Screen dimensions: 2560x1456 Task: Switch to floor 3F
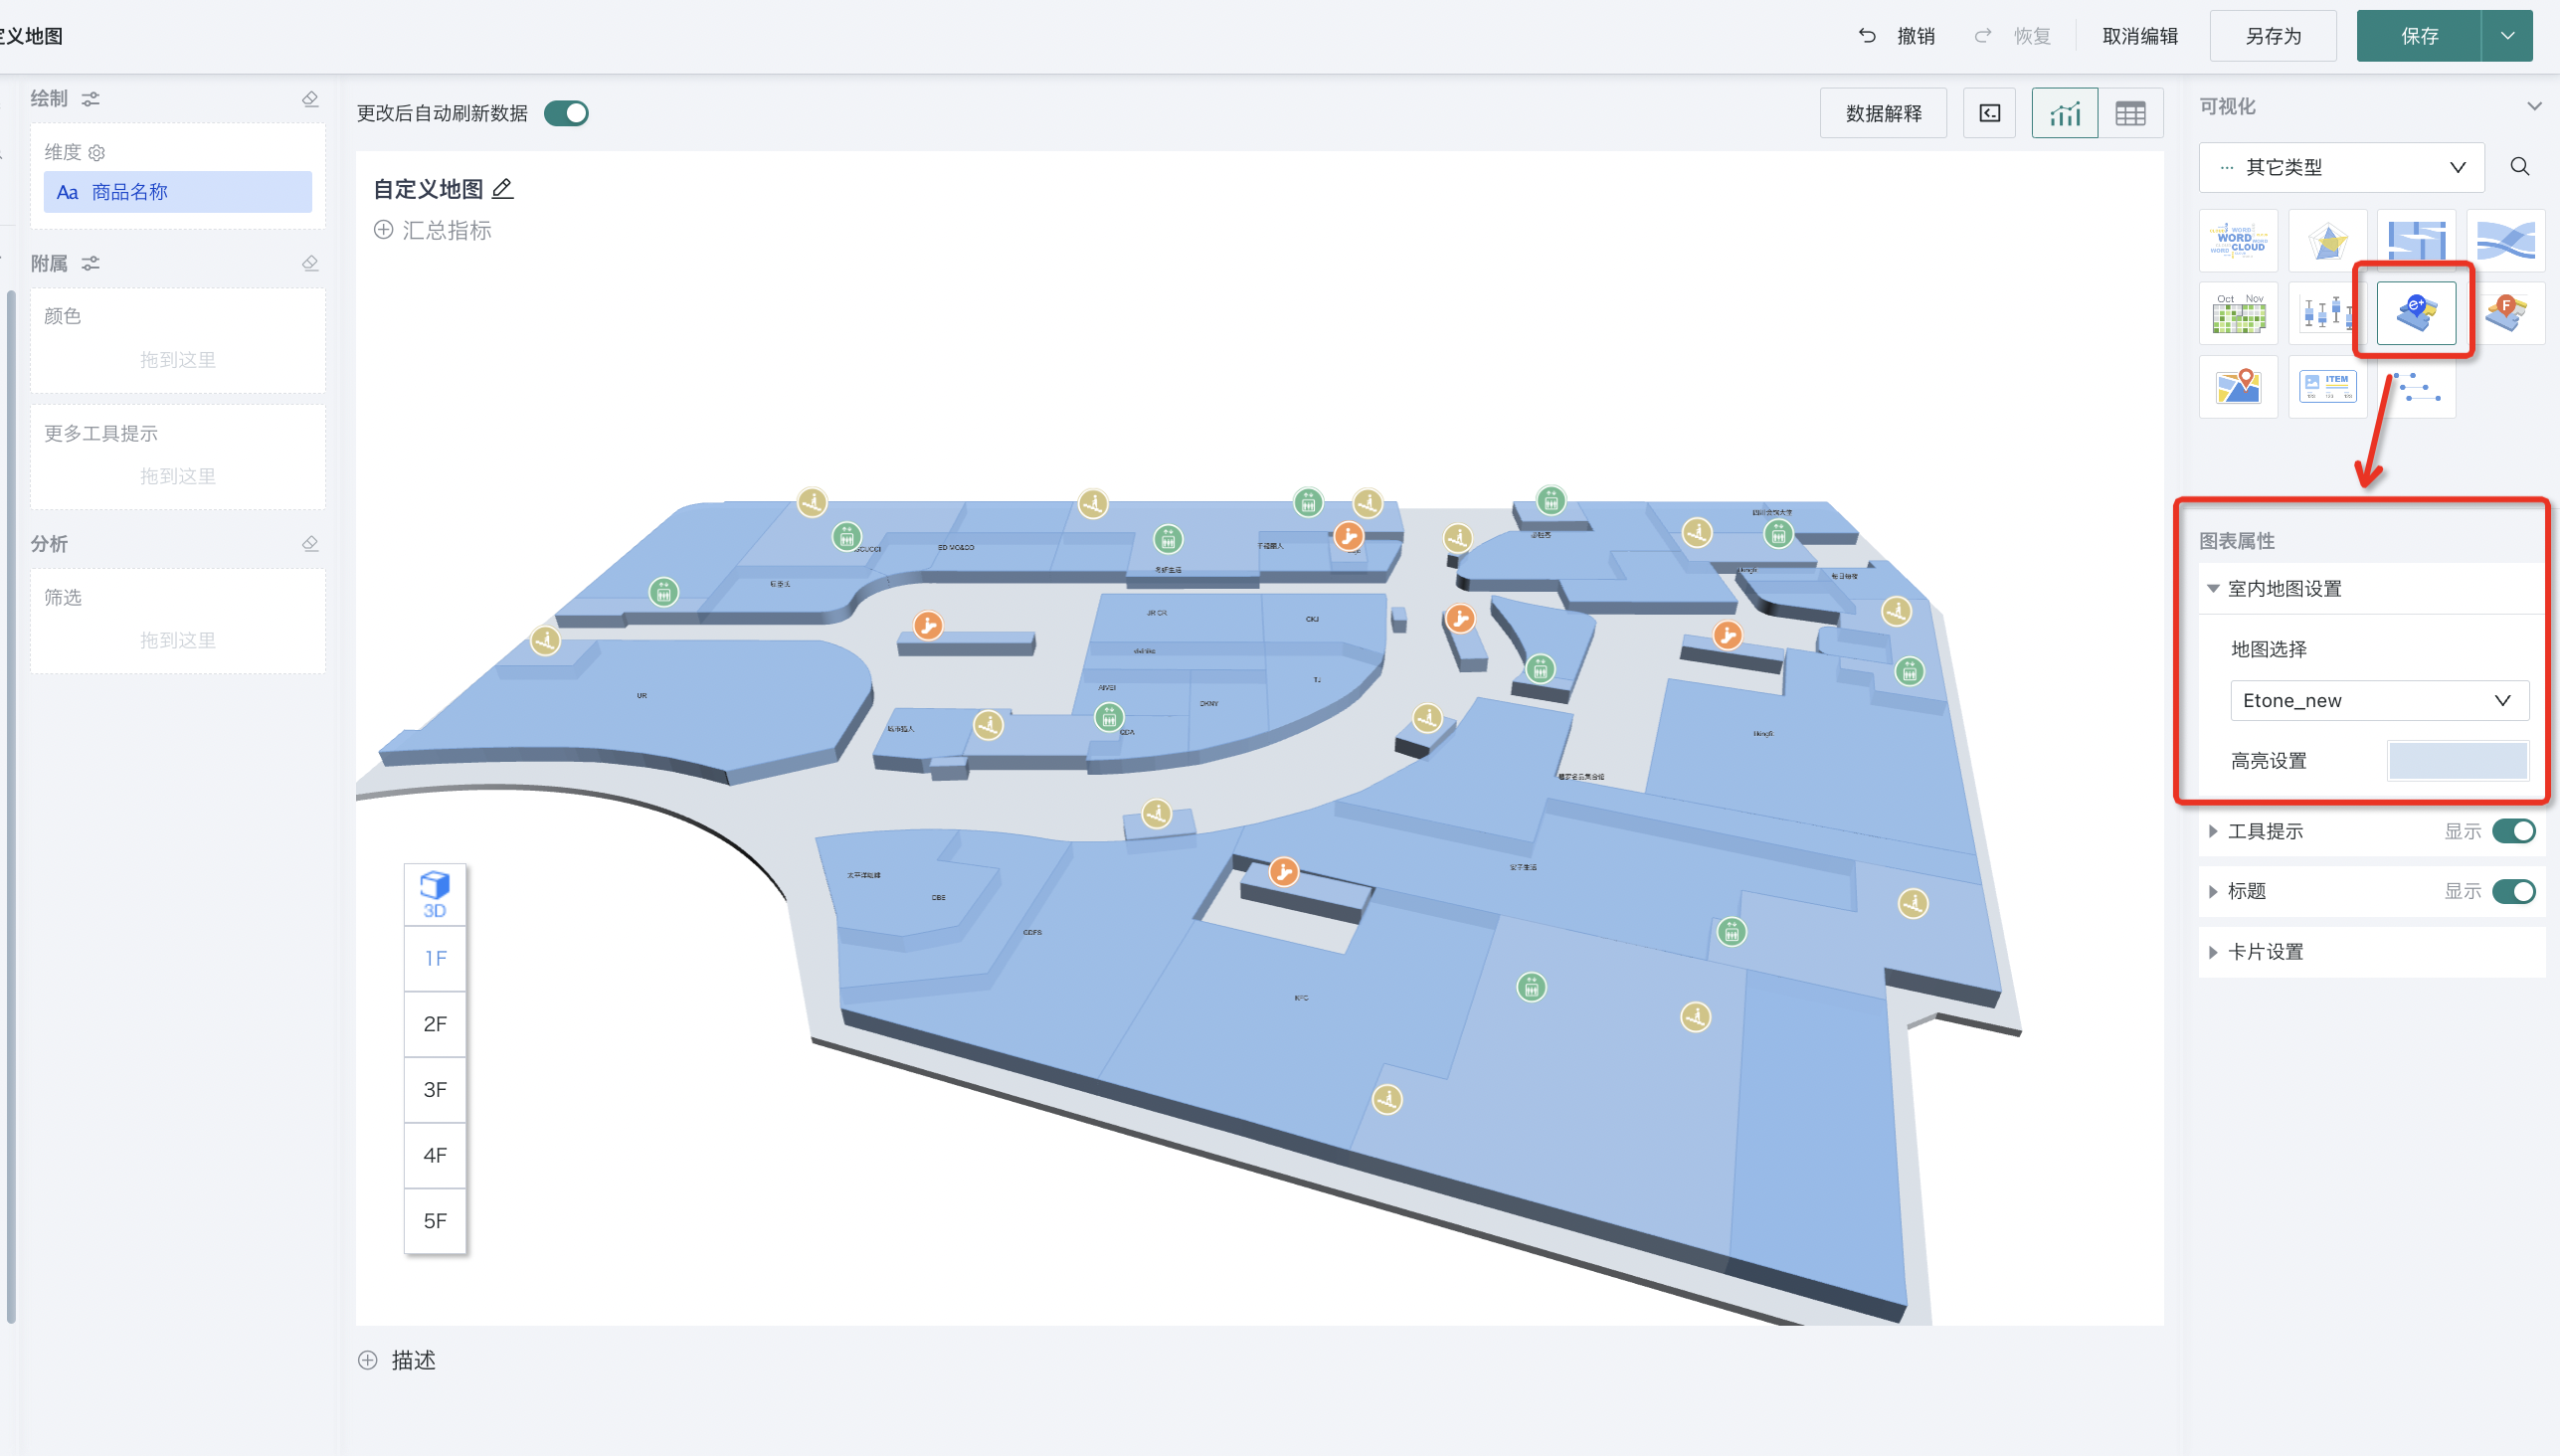[435, 1090]
